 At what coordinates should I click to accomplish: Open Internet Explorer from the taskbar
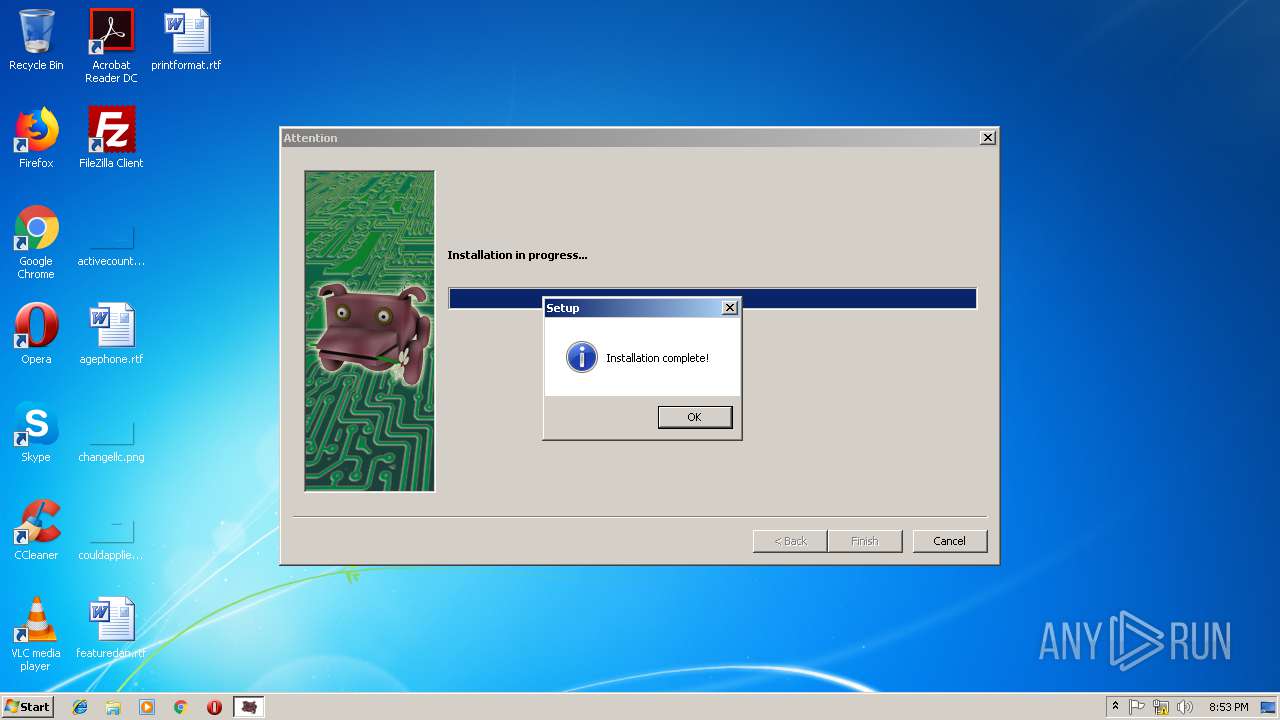[80, 707]
